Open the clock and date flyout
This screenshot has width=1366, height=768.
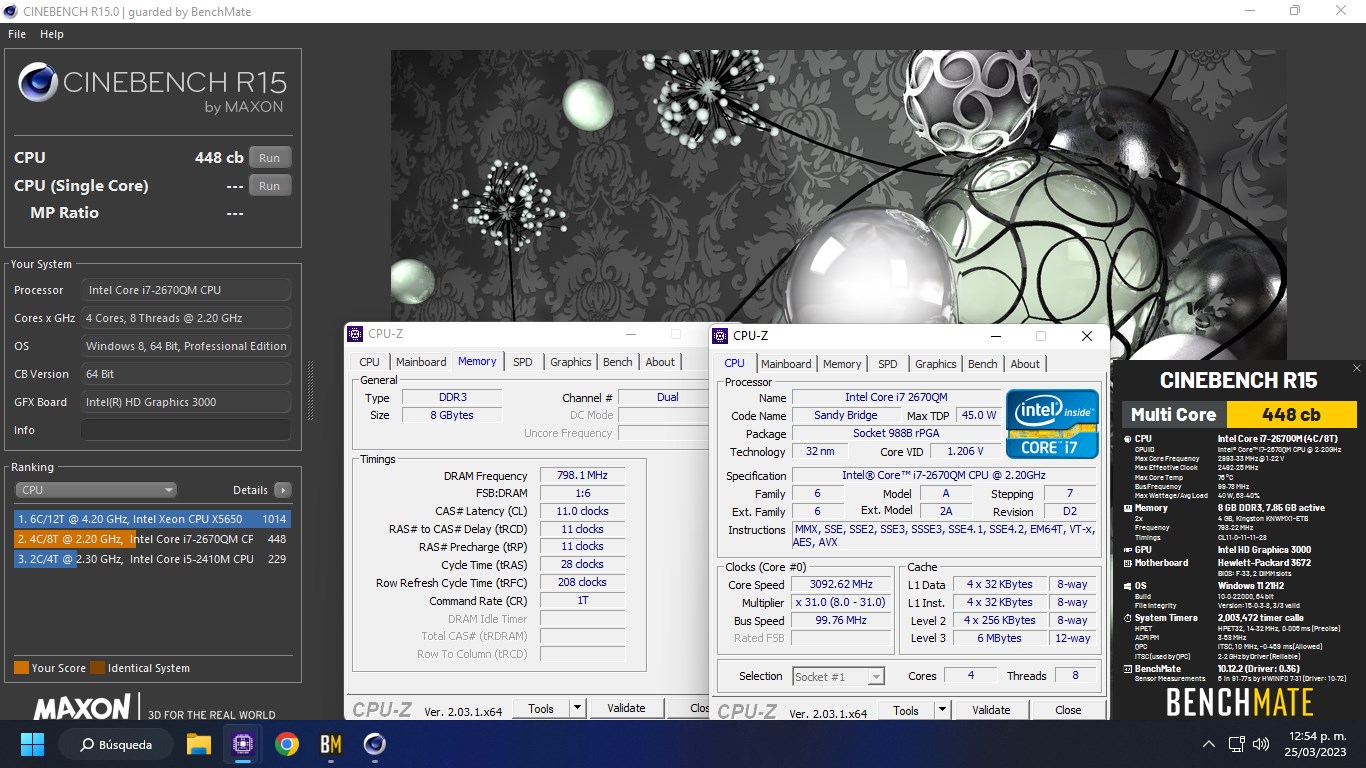[x=1314, y=744]
